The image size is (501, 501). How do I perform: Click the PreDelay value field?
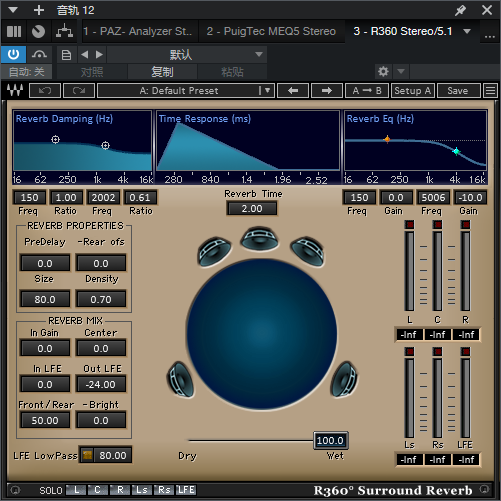[x=45, y=263]
